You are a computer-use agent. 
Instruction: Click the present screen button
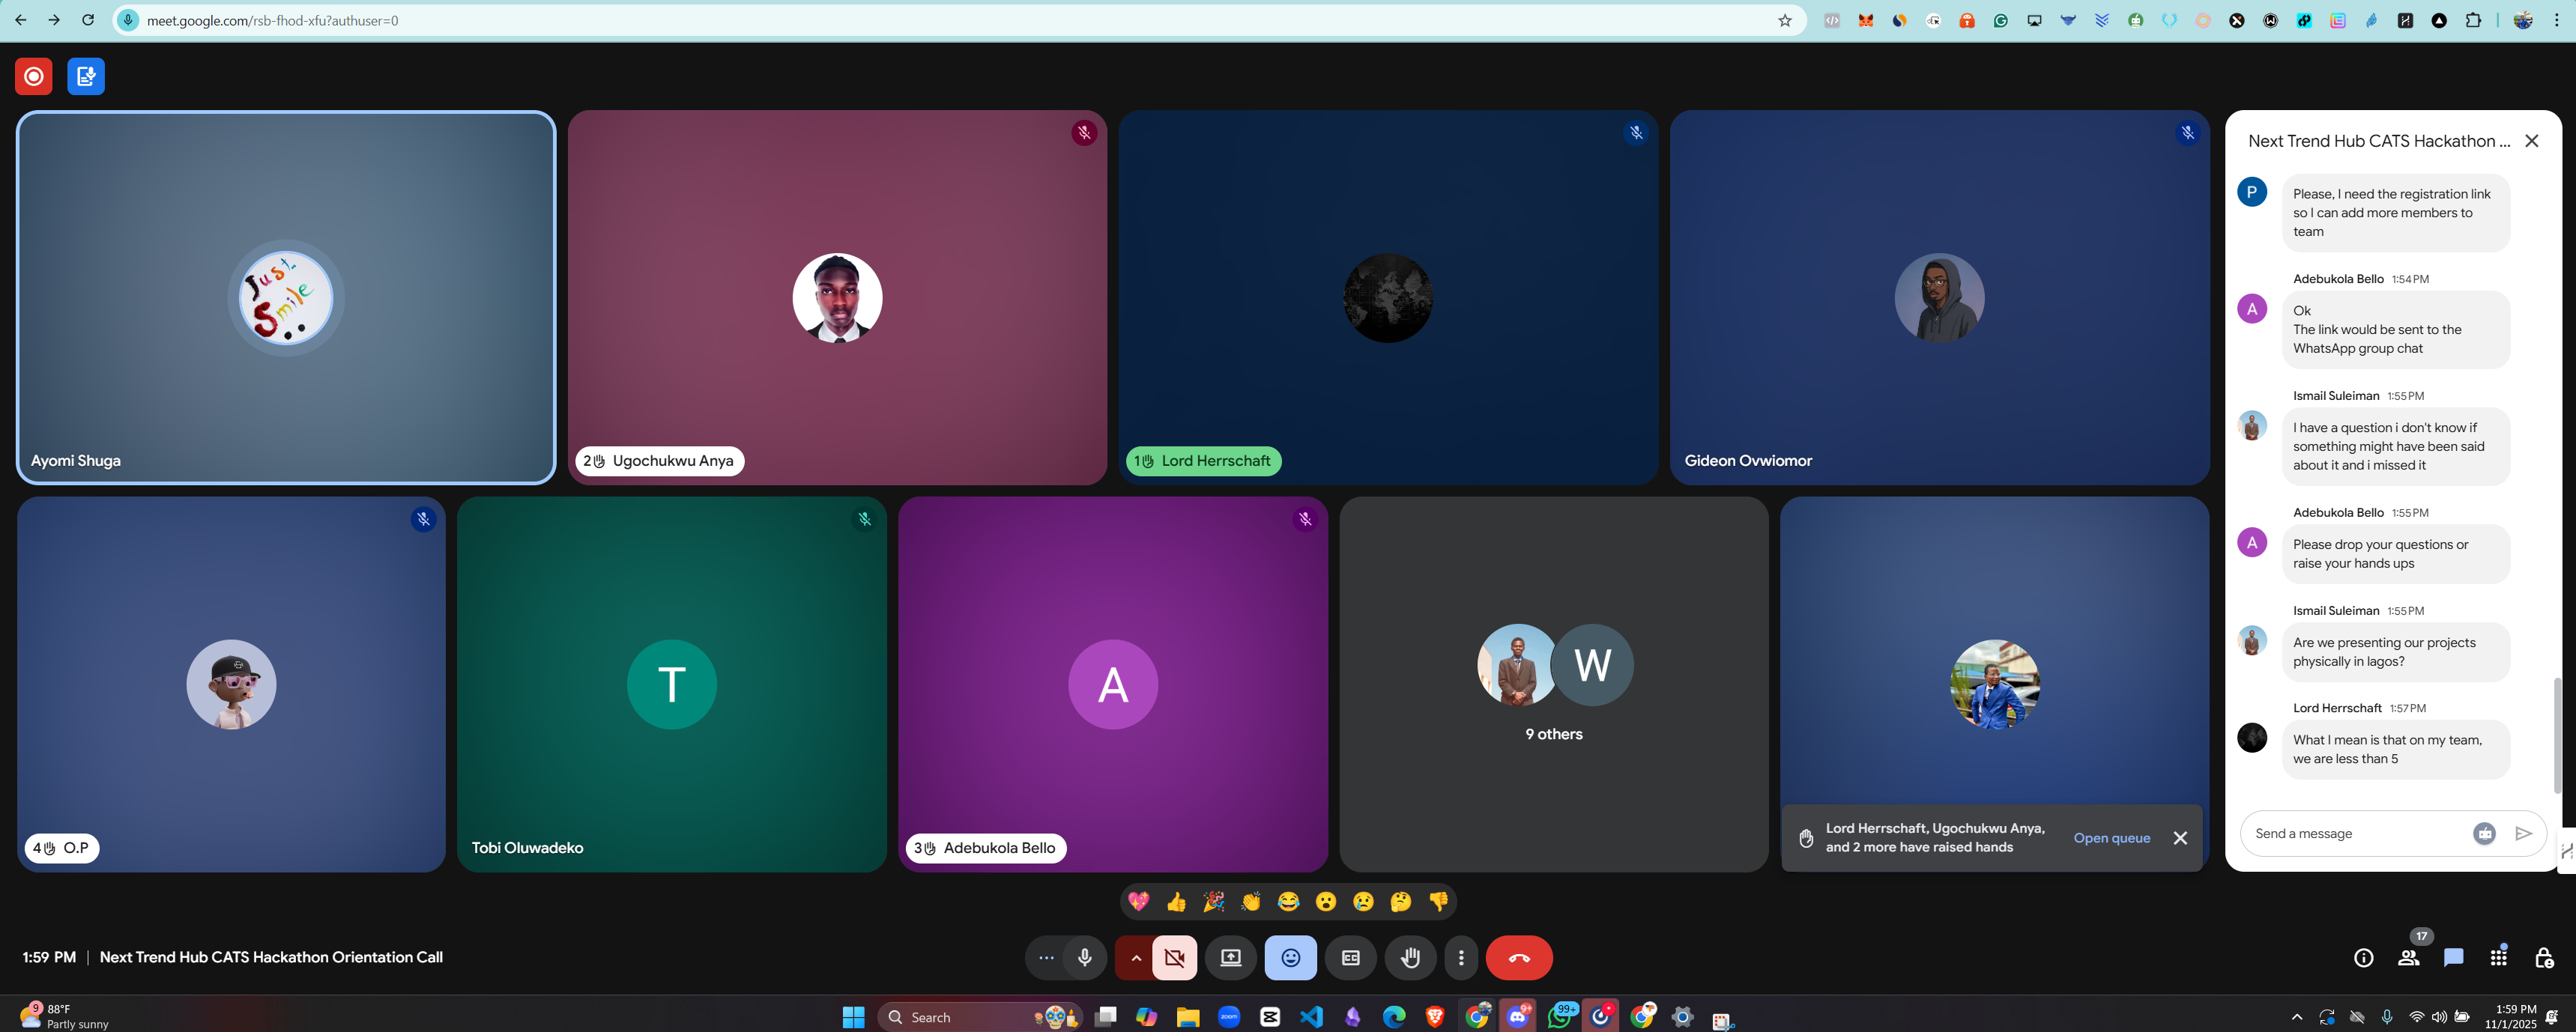click(x=1230, y=958)
